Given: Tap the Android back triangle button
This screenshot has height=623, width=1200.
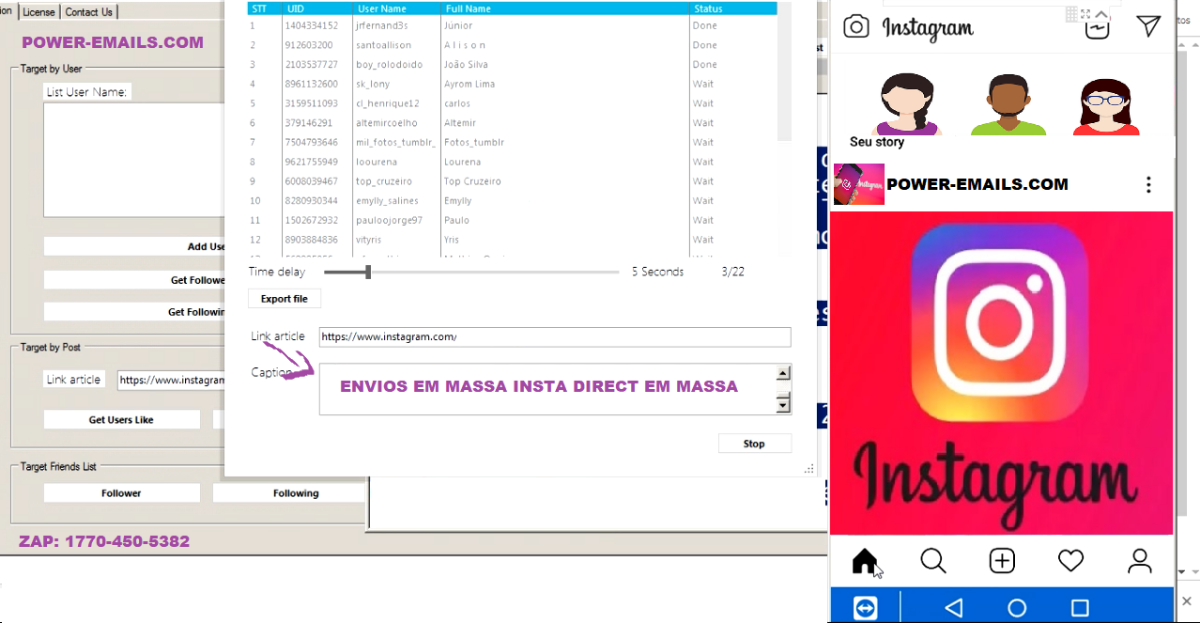Looking at the screenshot, I should (954, 607).
